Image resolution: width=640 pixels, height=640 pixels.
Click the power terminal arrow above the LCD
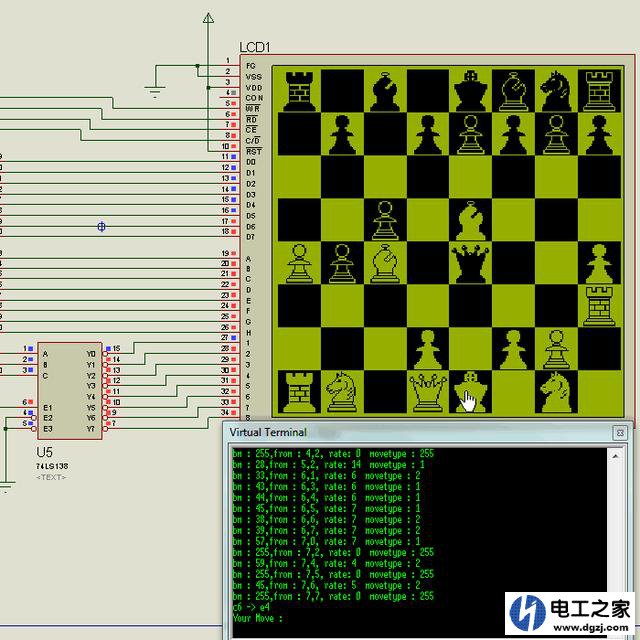click(208, 18)
